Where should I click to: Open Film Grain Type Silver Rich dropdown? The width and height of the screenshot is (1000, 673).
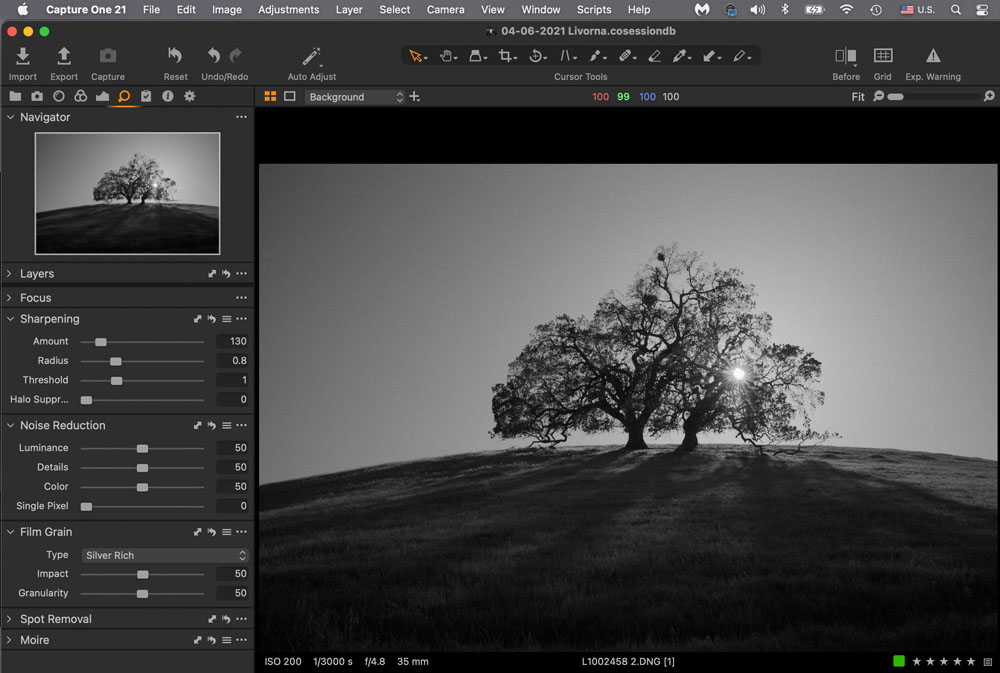point(165,555)
